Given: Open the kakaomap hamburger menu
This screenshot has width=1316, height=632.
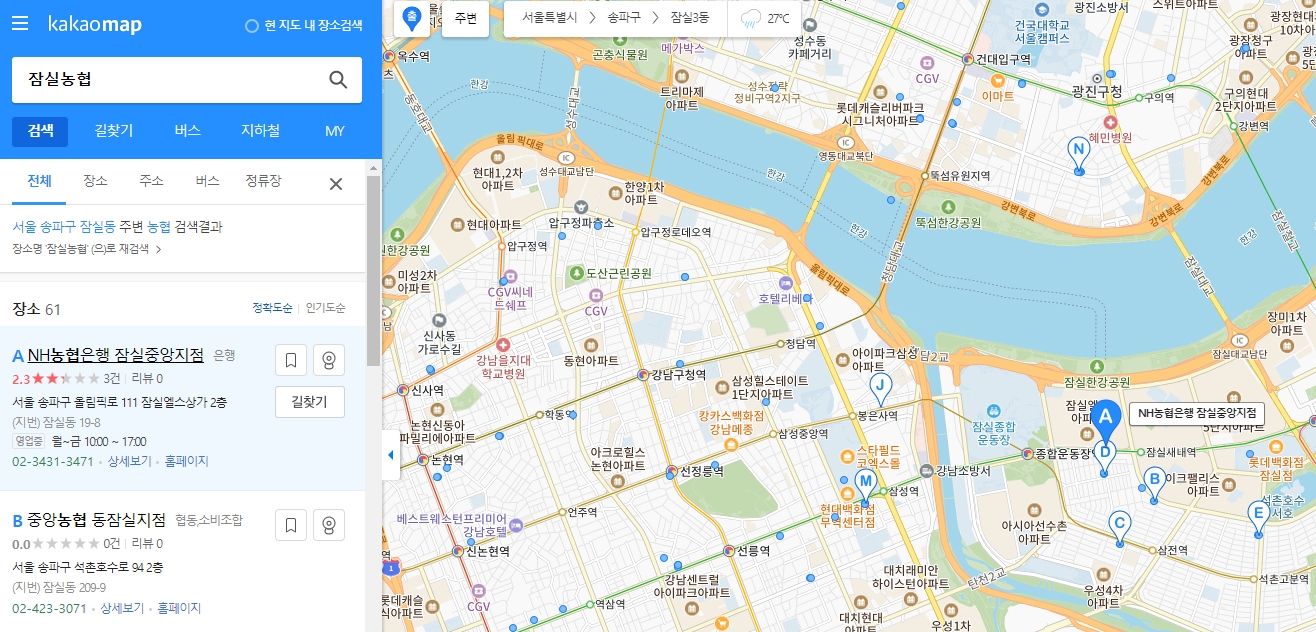Looking at the screenshot, I should pyautogui.click(x=19, y=24).
